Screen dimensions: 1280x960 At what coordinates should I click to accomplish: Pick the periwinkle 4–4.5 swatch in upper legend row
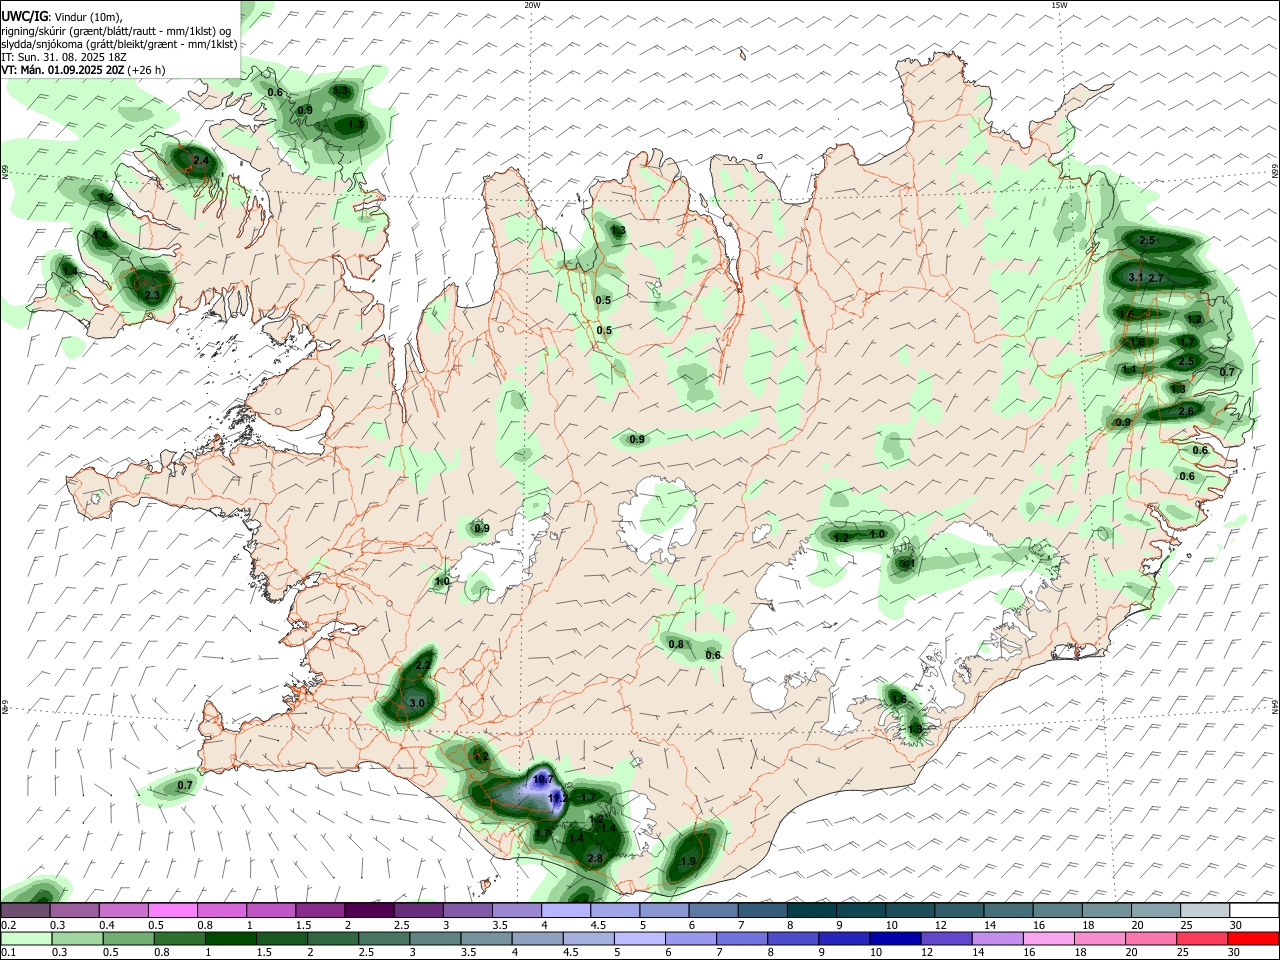point(566,911)
